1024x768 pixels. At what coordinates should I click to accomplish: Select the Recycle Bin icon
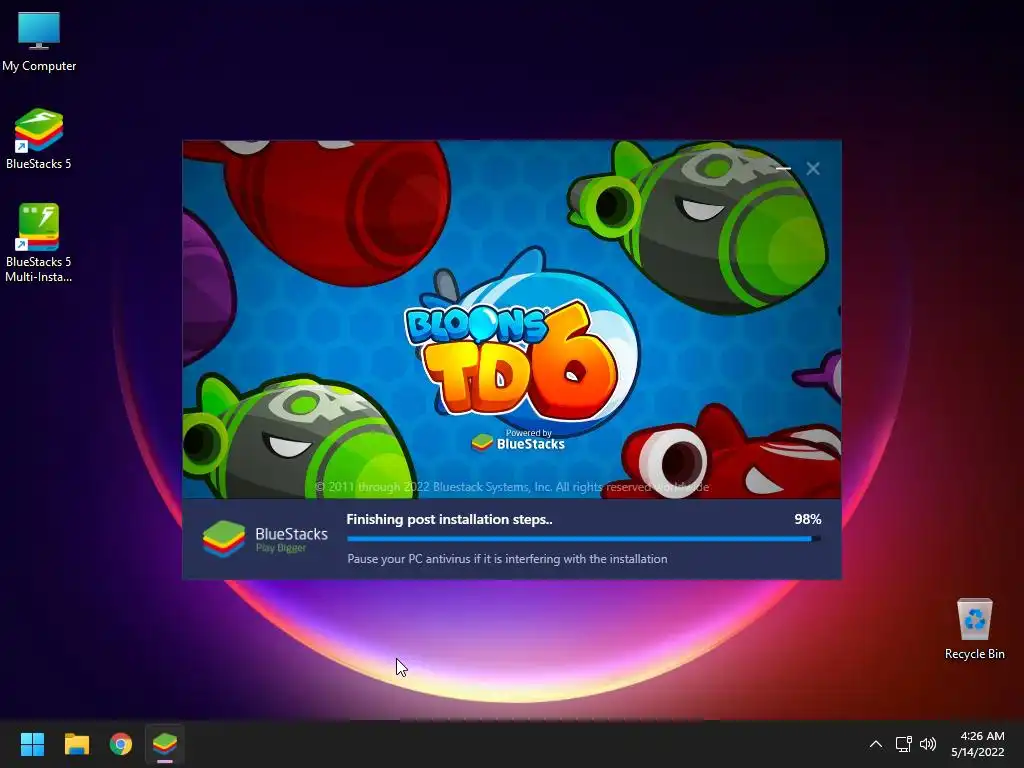974,629
